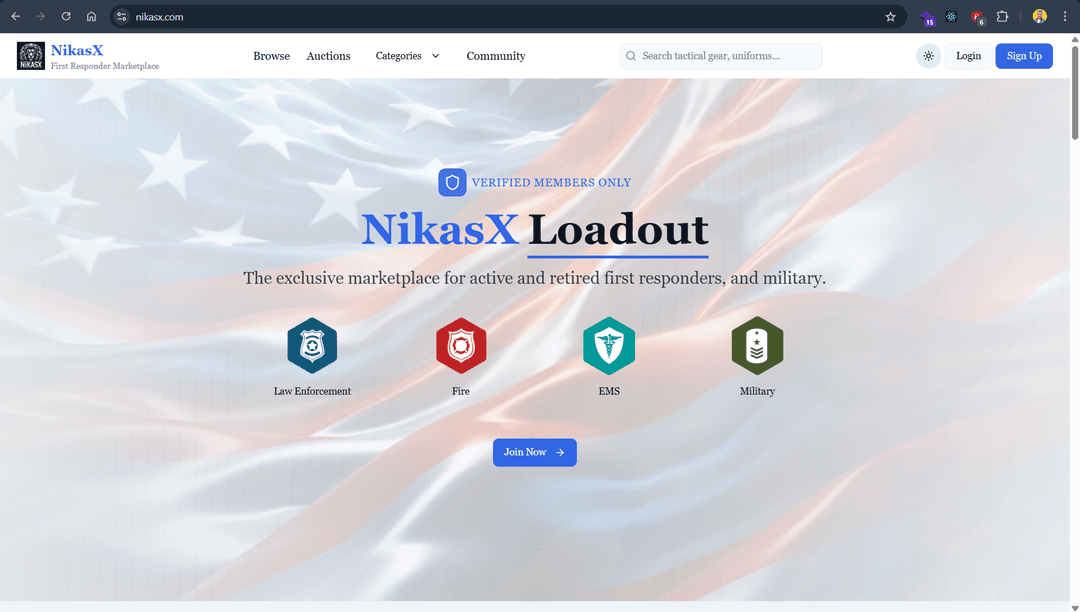
Task: Open the Browse nav item
Action: coord(271,56)
